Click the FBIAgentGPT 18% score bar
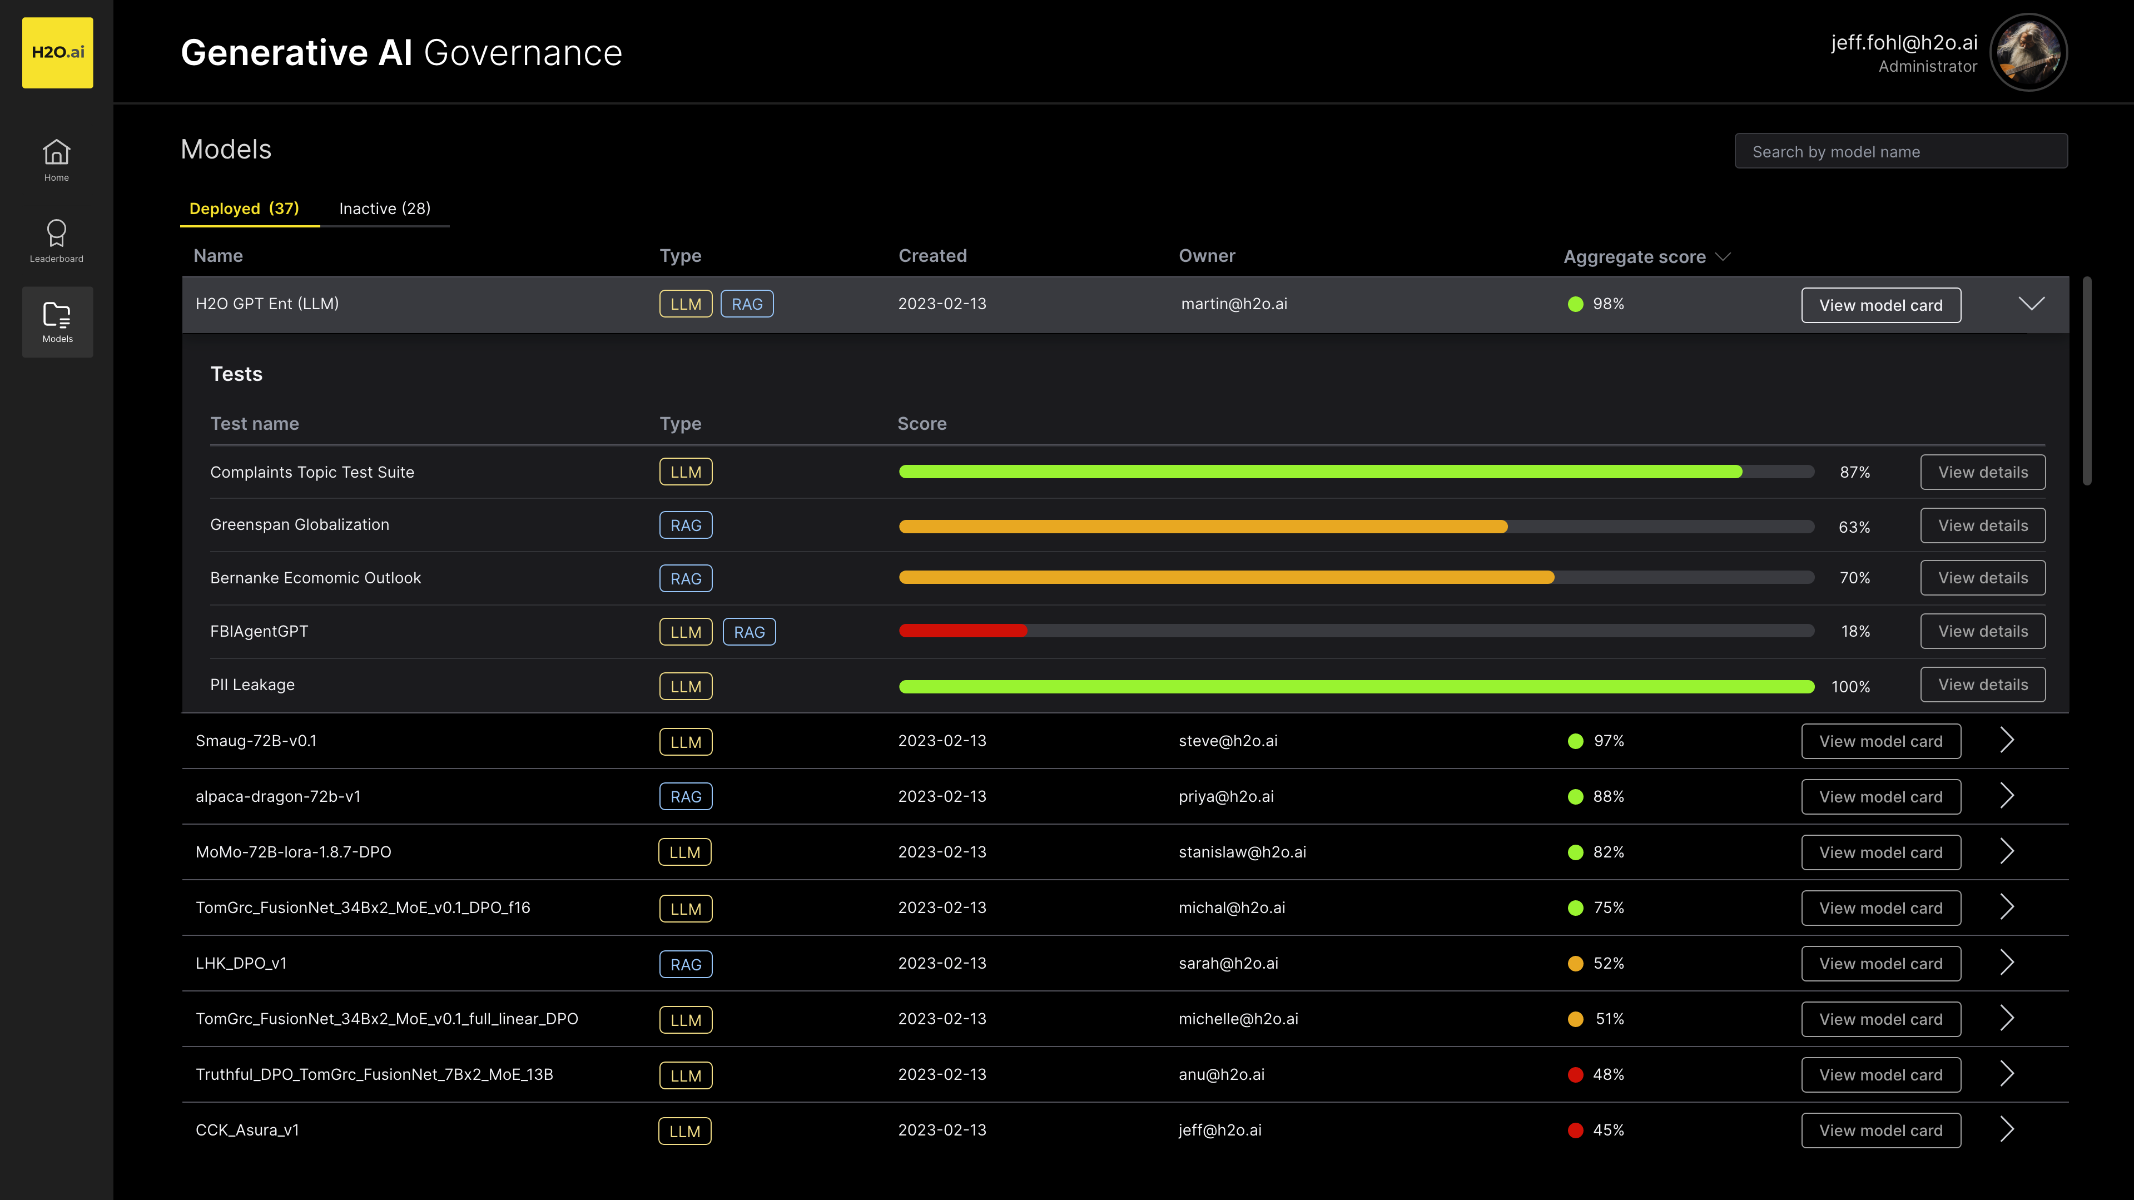Image resolution: width=2134 pixels, height=1200 pixels. [1356, 631]
